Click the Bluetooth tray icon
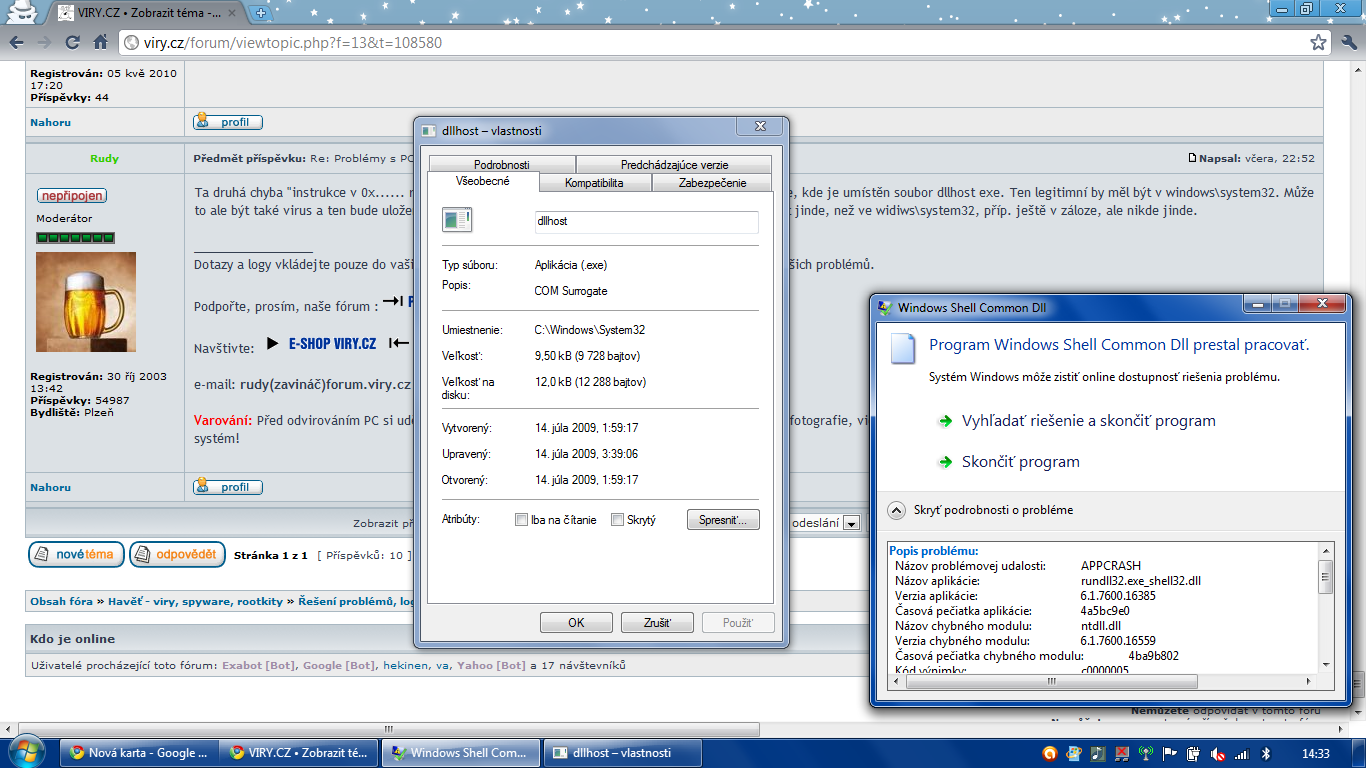1366x768 pixels. pyautogui.click(x=1265, y=753)
